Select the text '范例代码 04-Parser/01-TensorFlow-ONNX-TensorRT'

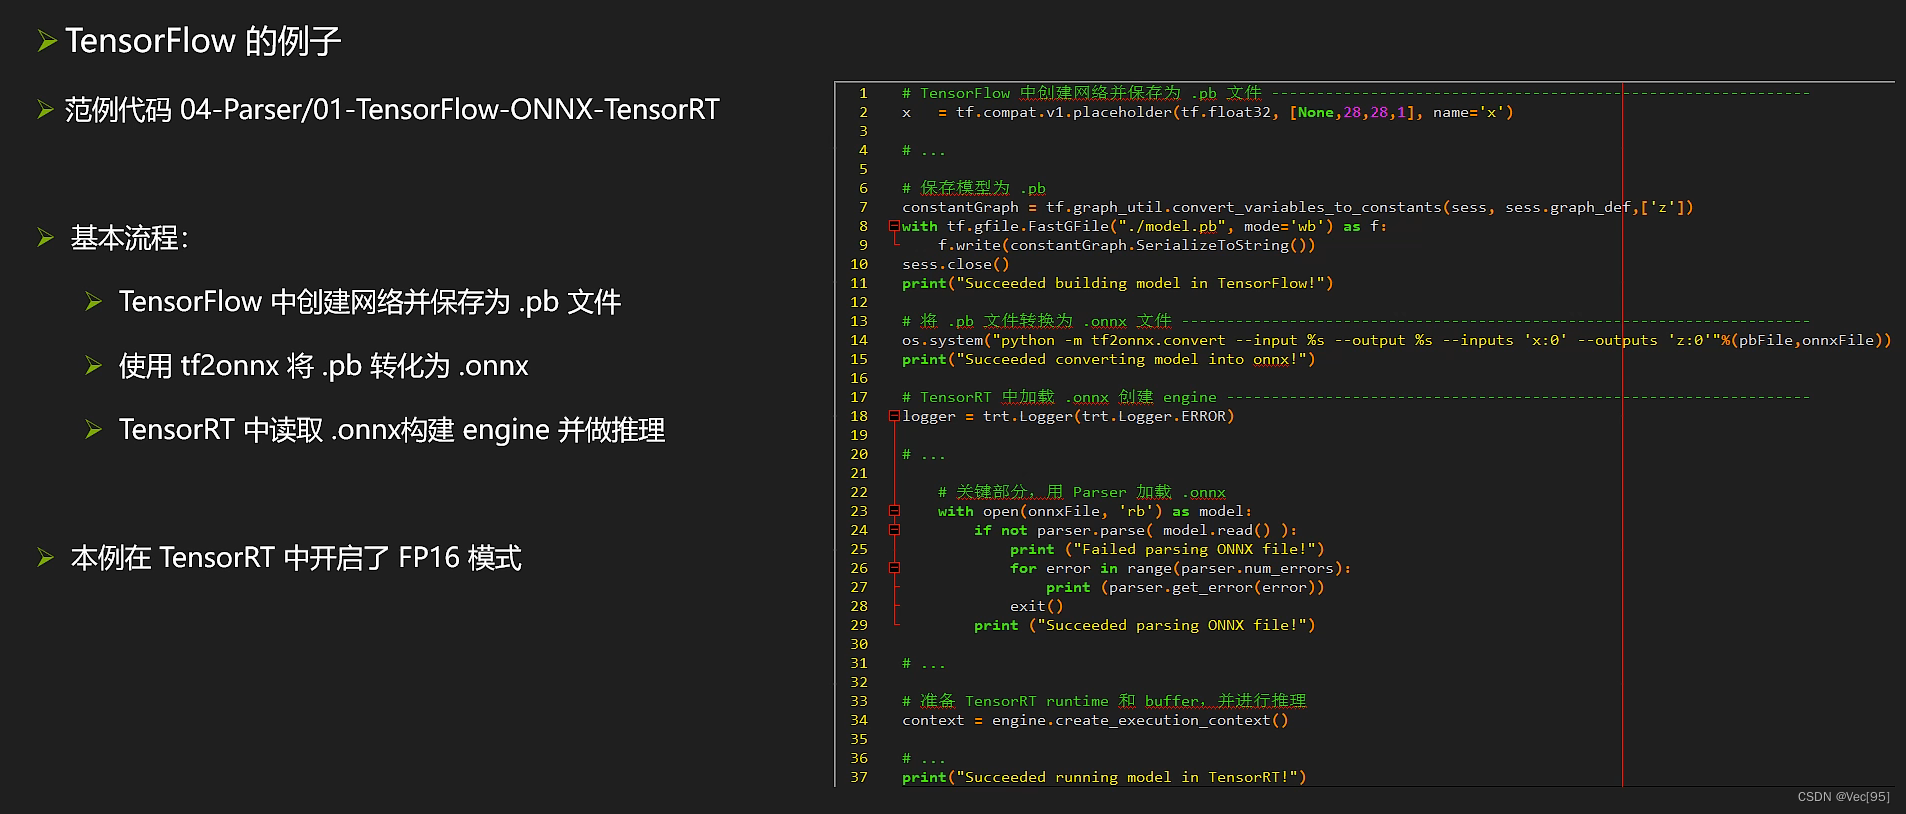(x=392, y=109)
